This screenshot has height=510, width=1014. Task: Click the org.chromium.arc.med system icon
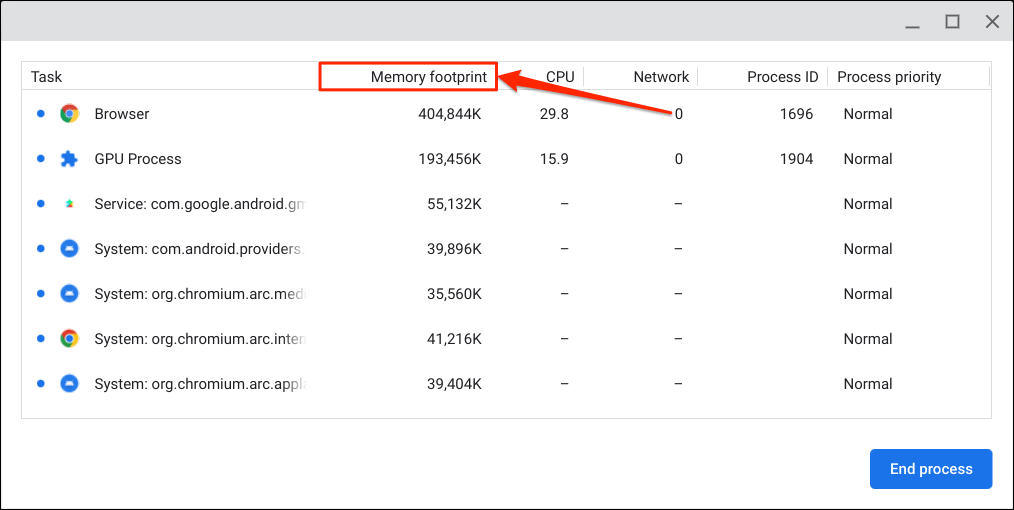[x=69, y=294]
